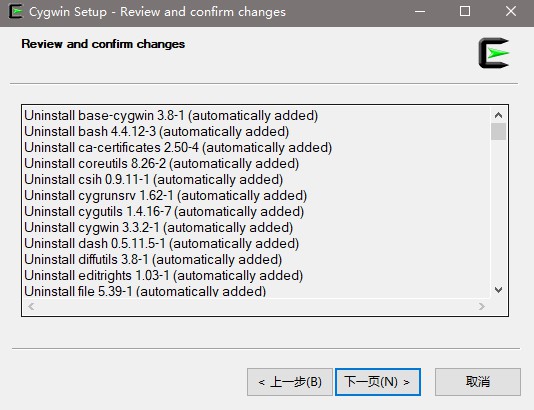The width and height of the screenshot is (534, 410).
Task: Cancel setup with the 取消 button
Action: [x=477, y=382]
